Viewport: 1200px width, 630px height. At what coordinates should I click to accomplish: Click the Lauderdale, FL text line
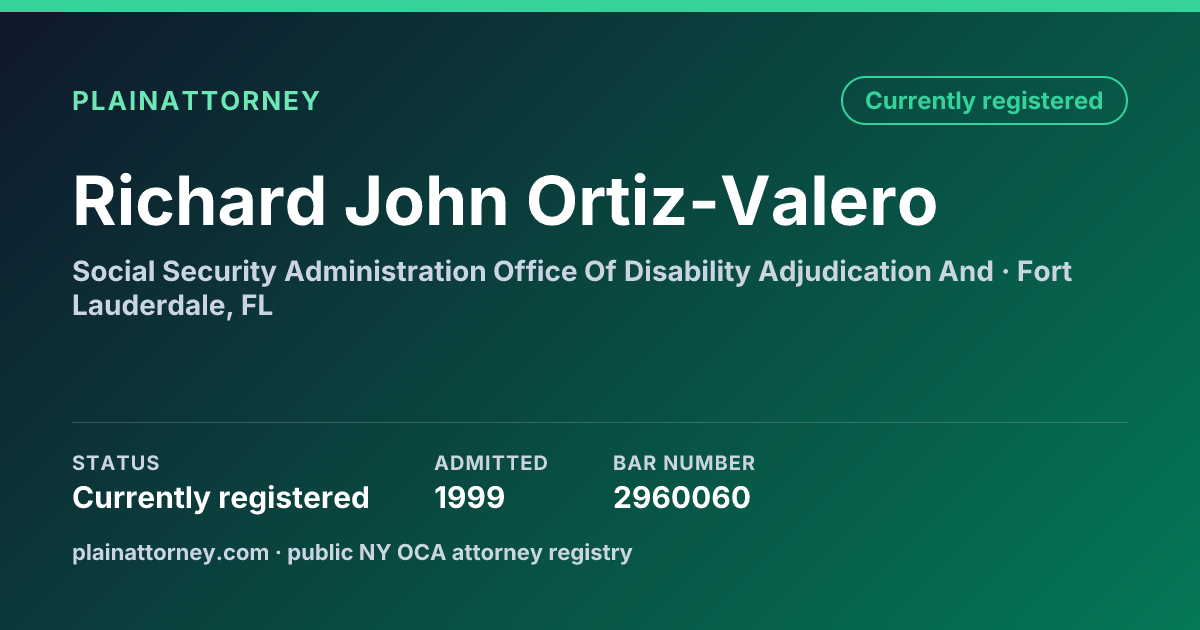pos(172,306)
